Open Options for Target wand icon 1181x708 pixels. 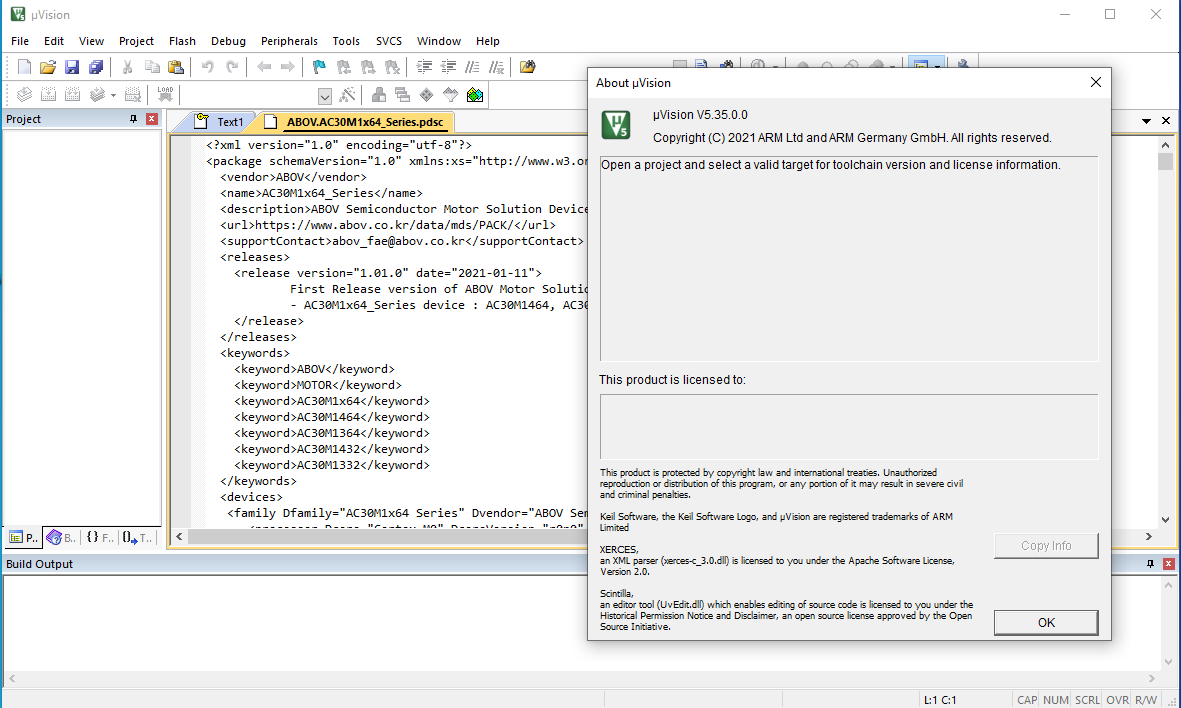pyautogui.click(x=347, y=95)
